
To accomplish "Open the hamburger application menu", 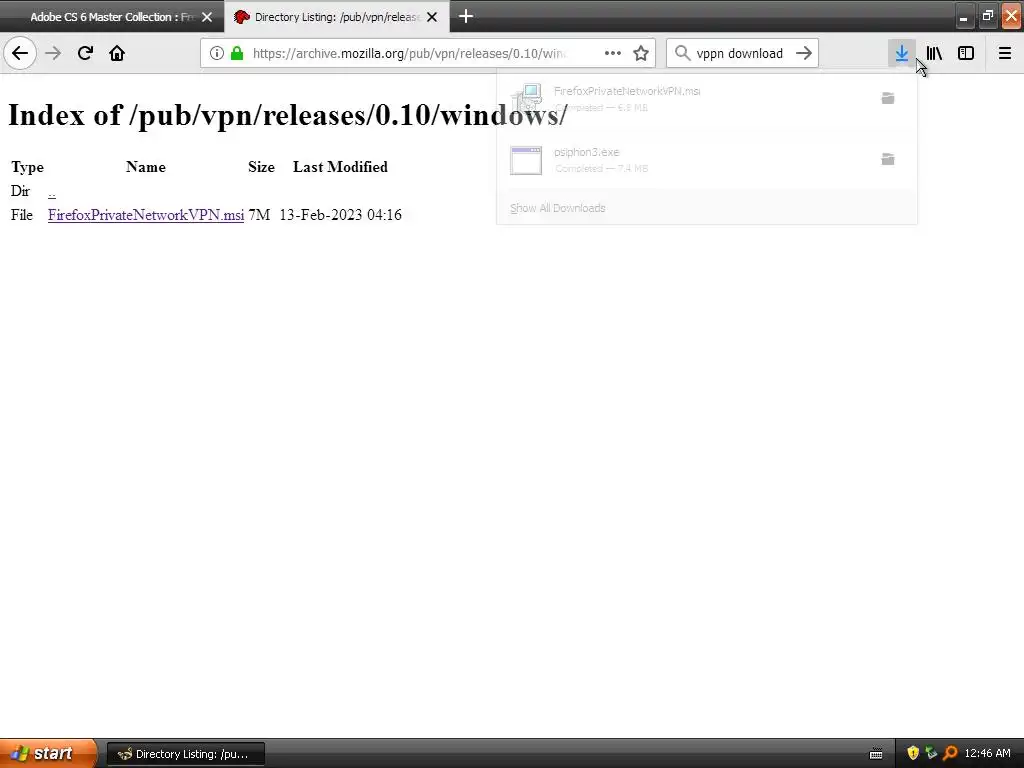I will click(x=1005, y=53).
